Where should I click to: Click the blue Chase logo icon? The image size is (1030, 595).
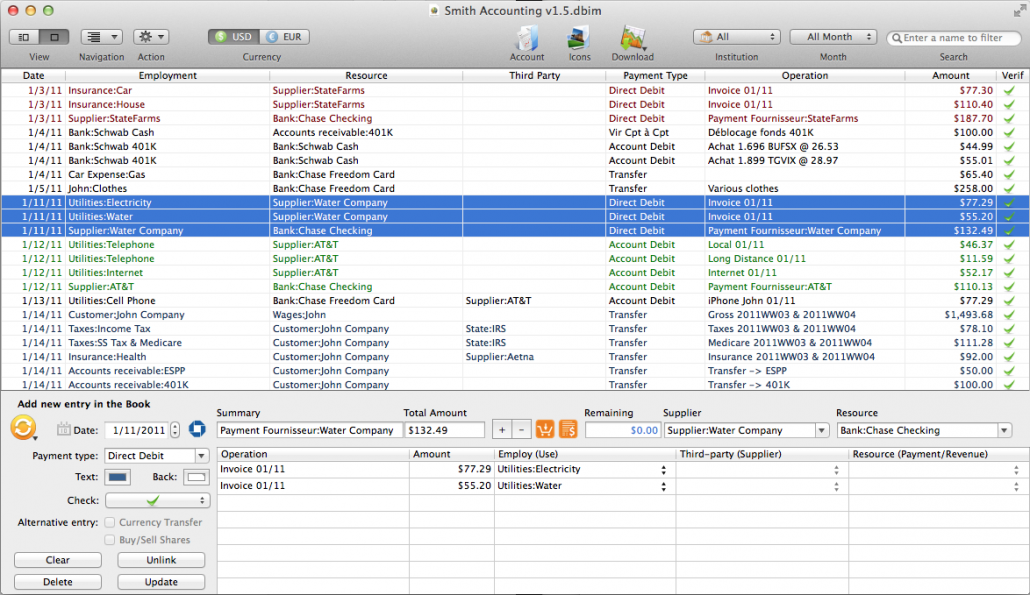click(197, 430)
